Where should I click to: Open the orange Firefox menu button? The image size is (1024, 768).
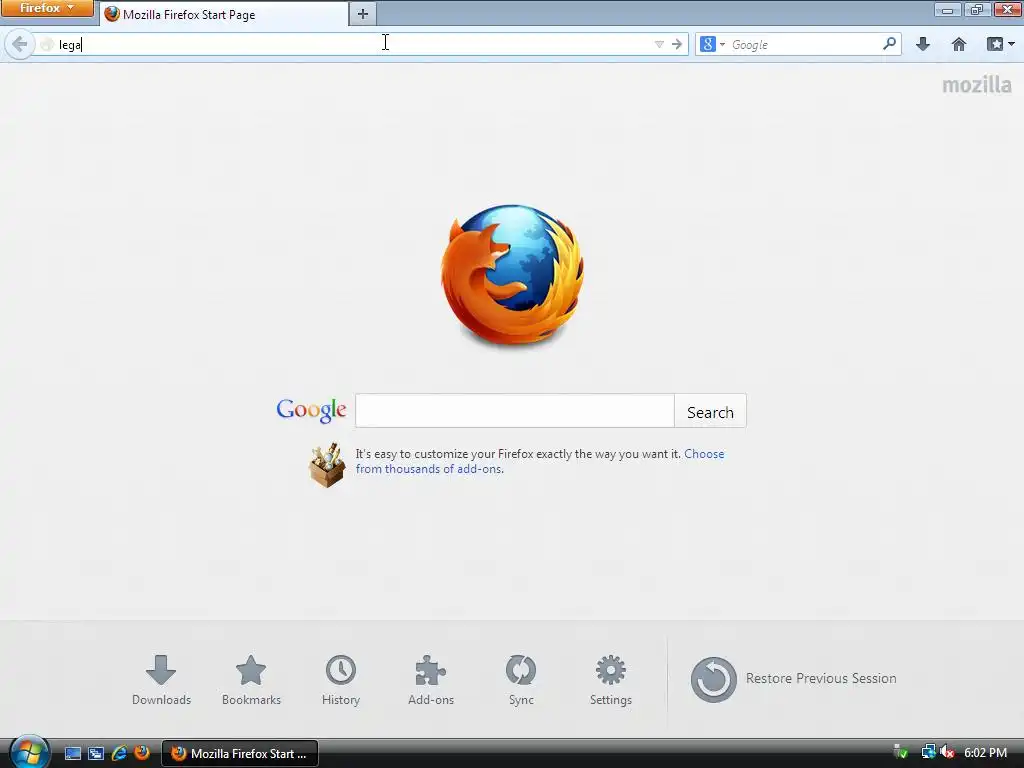(x=47, y=8)
